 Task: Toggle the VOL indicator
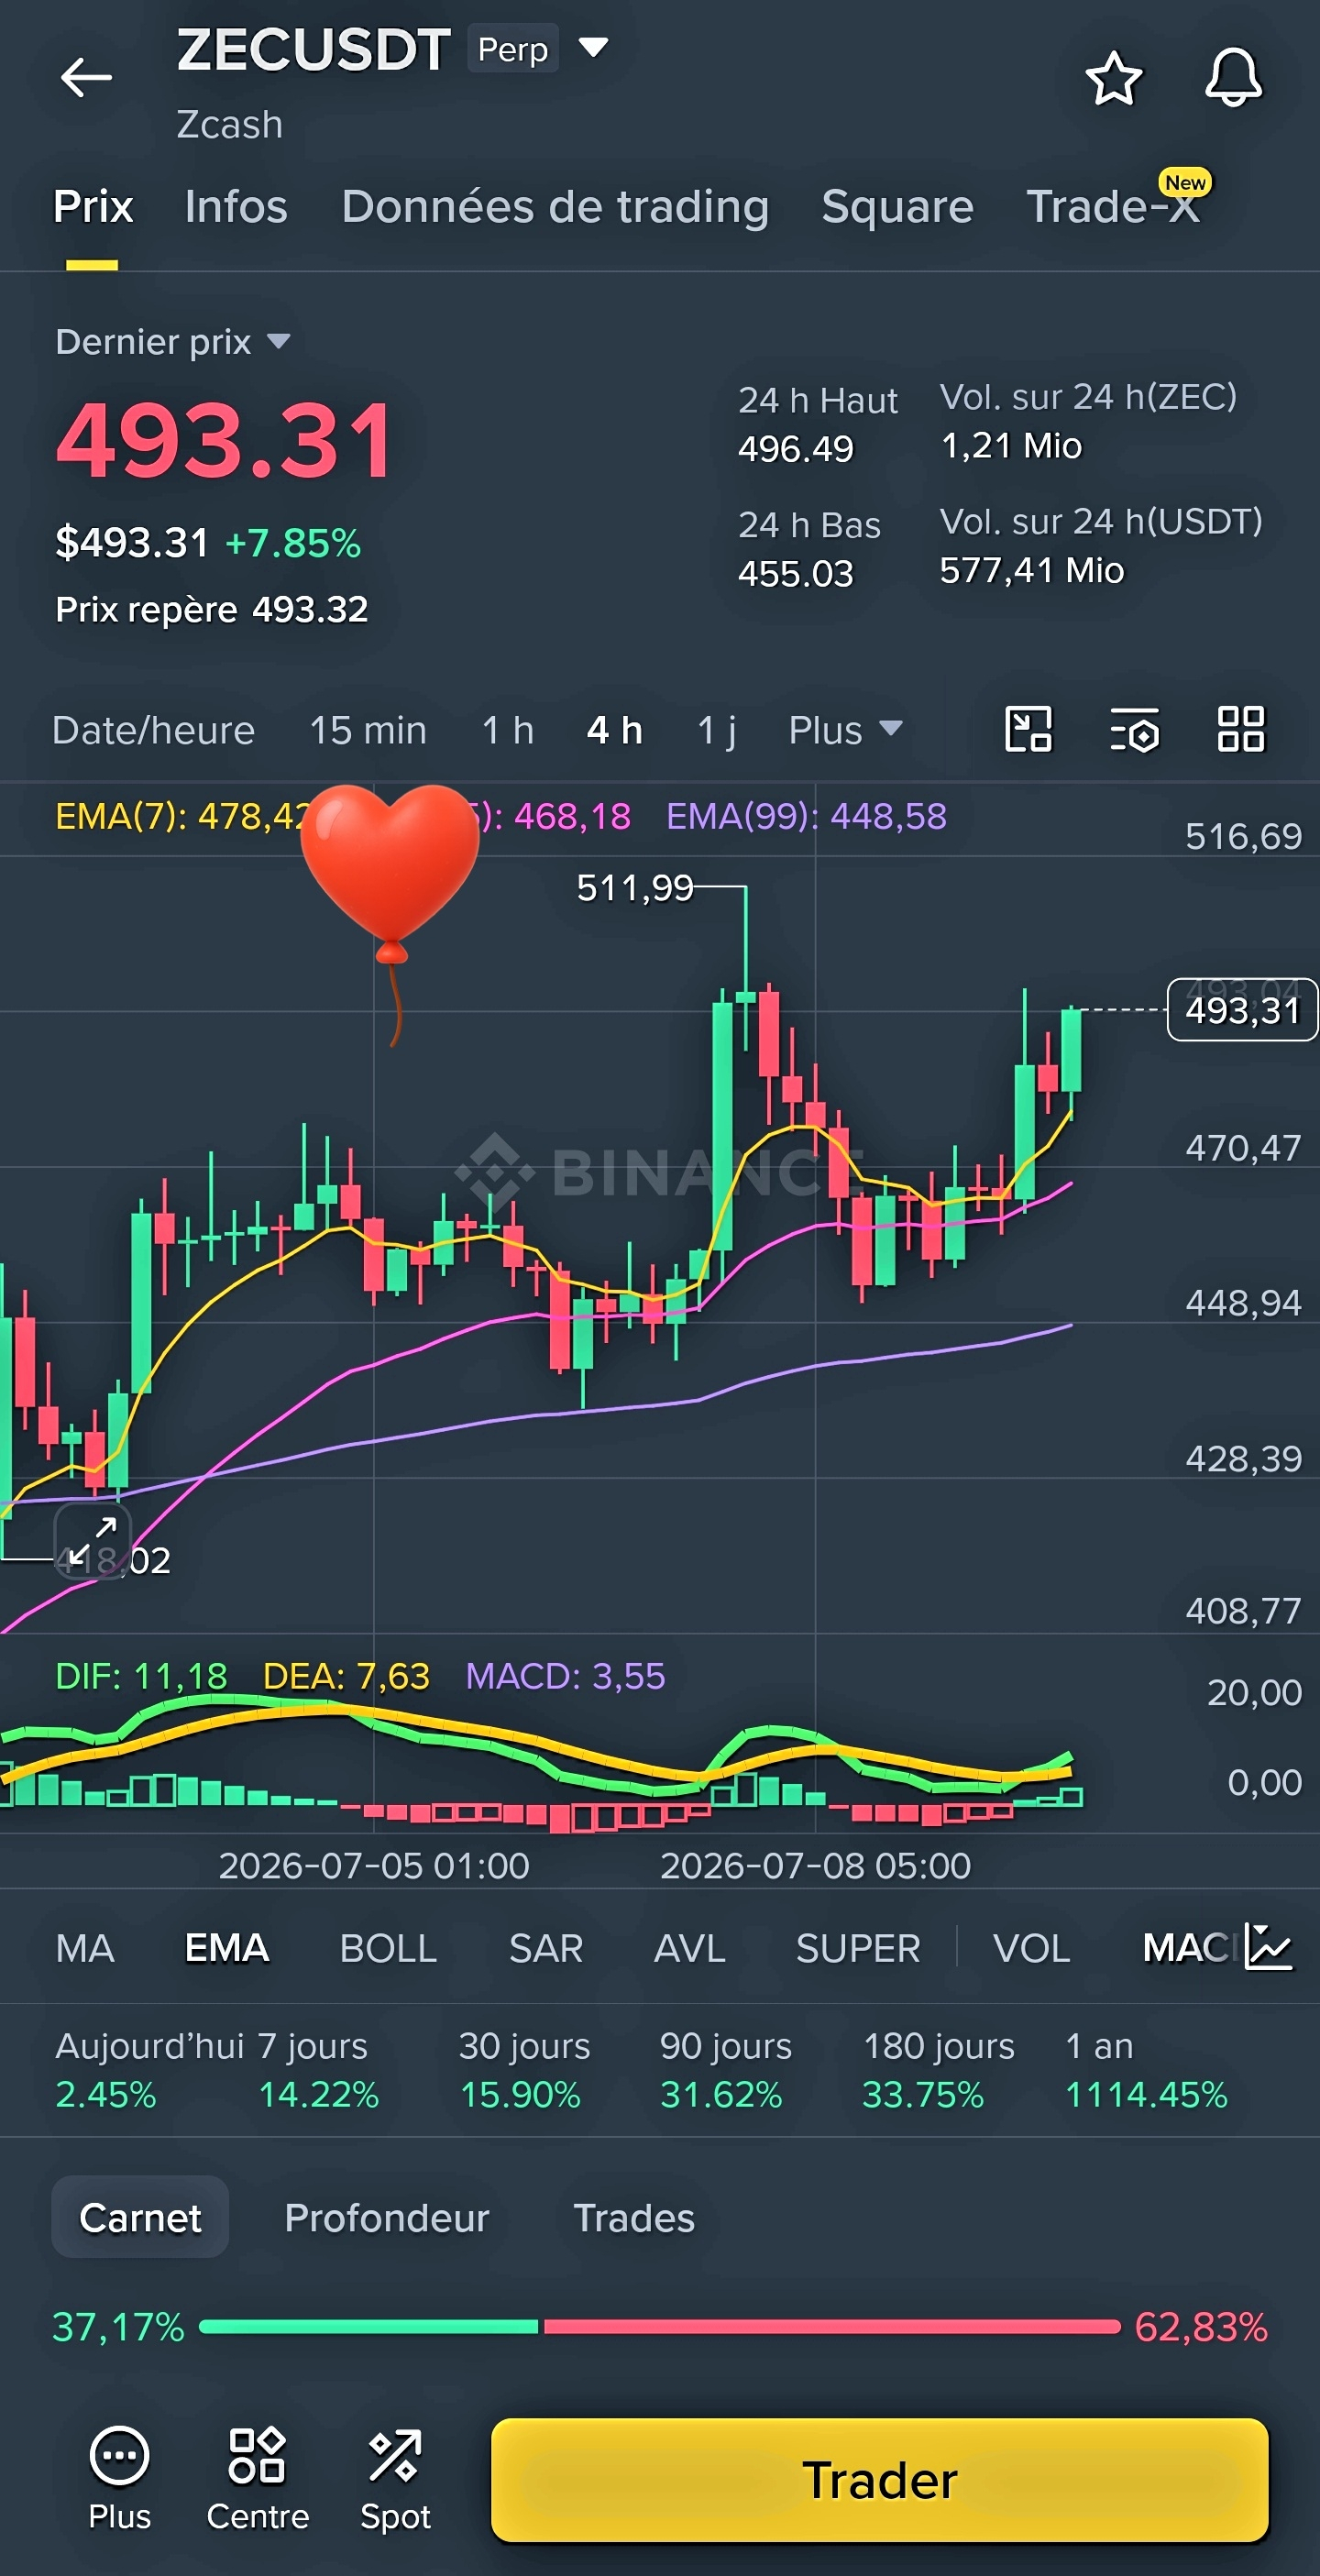pos(1031,1948)
